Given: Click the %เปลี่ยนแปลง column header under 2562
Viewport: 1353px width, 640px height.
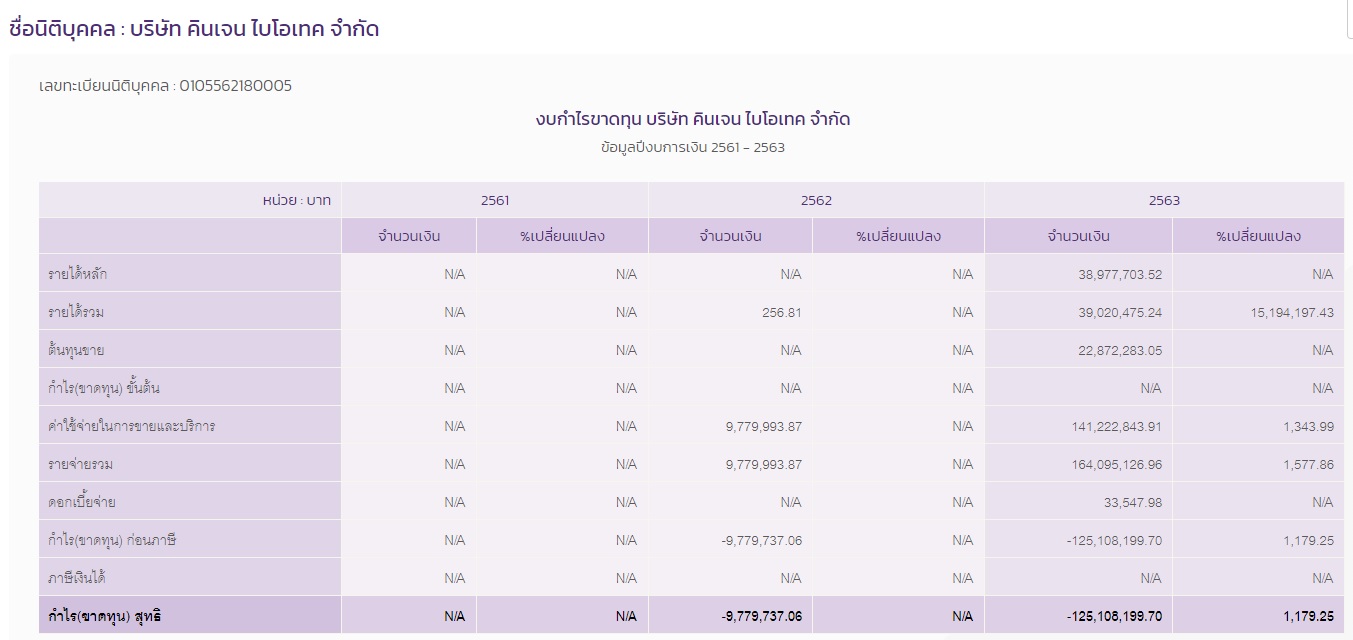Looking at the screenshot, I should [x=898, y=235].
